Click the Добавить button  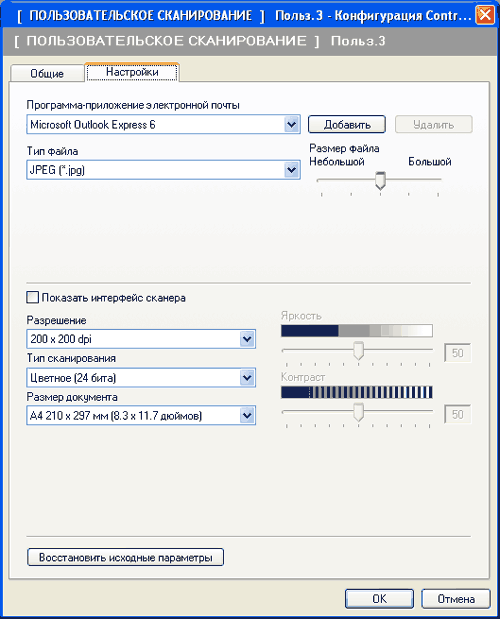(346, 125)
